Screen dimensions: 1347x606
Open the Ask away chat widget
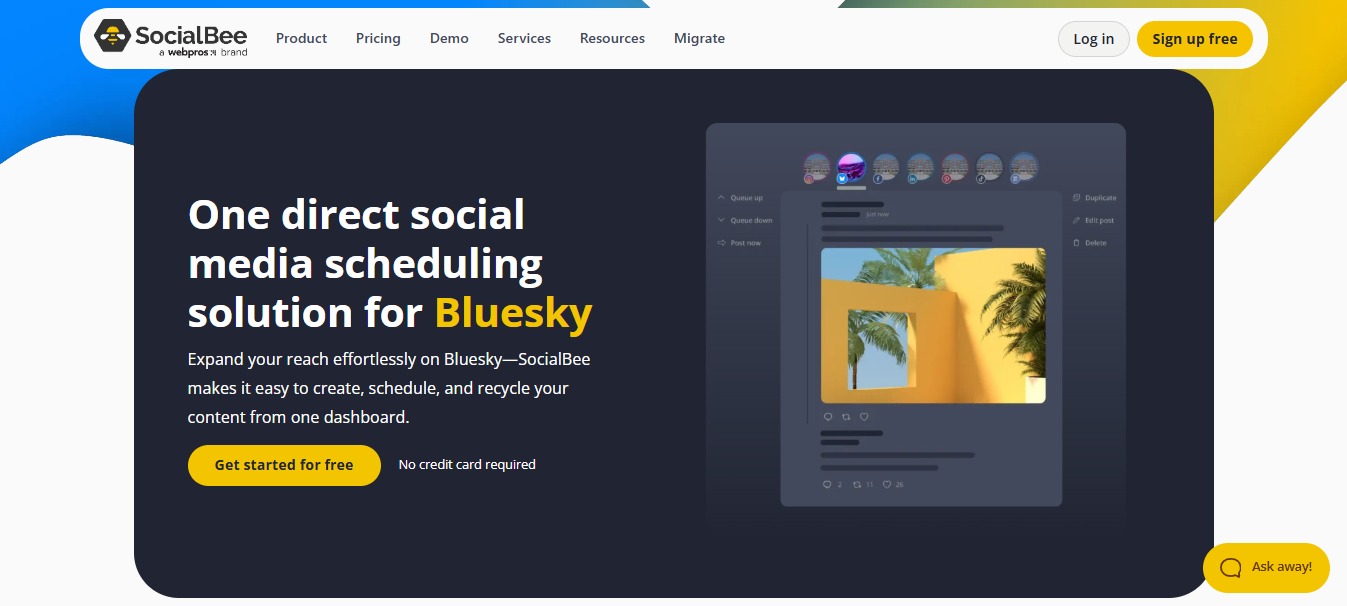click(1266, 567)
